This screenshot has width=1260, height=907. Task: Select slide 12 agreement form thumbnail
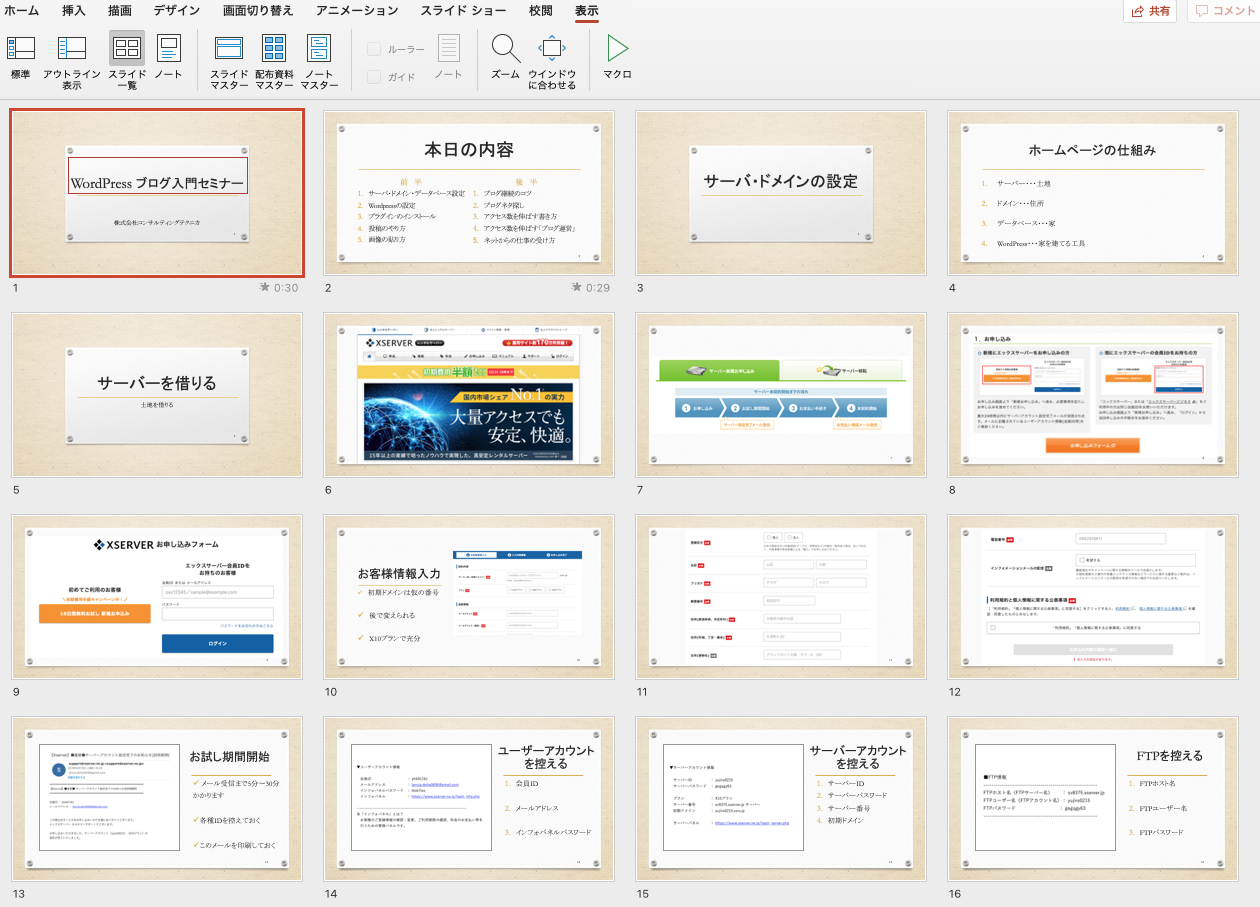tap(1093, 597)
